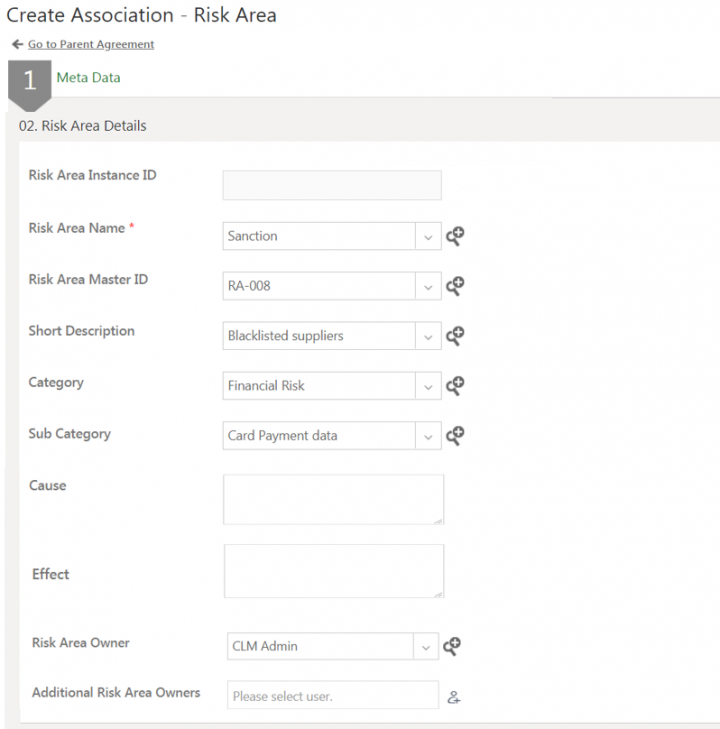Image resolution: width=720 pixels, height=729 pixels.
Task: Open lookup search next to Category field
Action: (x=455, y=386)
